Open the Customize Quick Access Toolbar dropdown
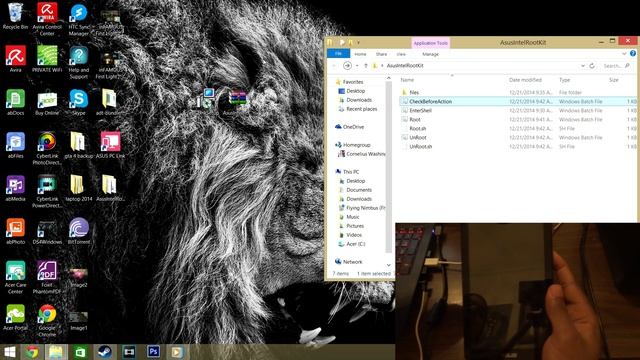640x360 pixels. [x=358, y=42]
